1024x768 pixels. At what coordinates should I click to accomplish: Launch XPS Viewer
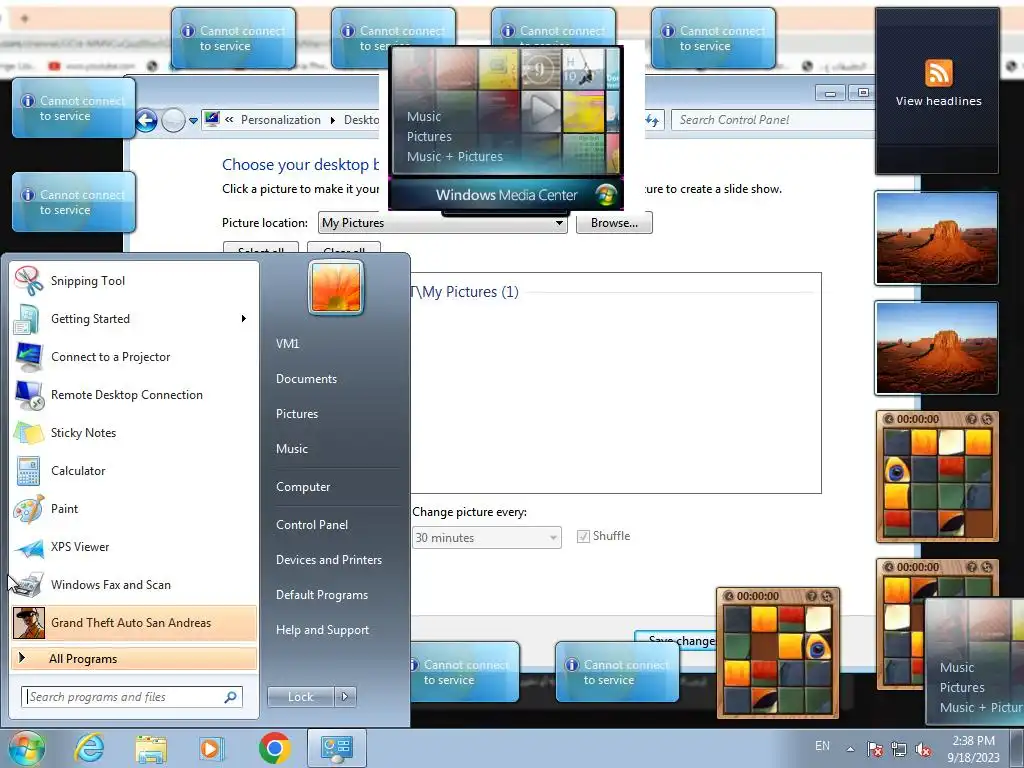[x=134, y=547]
